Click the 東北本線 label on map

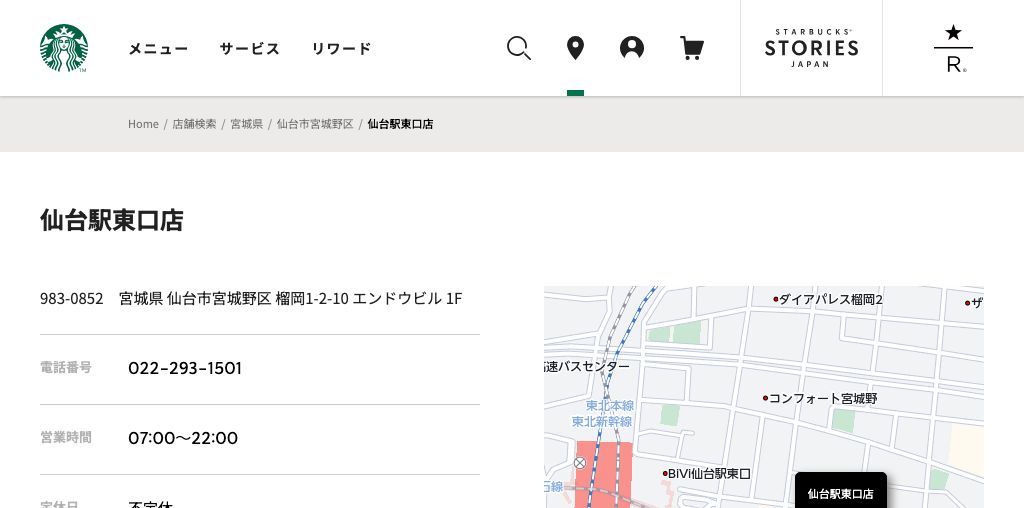coord(610,405)
